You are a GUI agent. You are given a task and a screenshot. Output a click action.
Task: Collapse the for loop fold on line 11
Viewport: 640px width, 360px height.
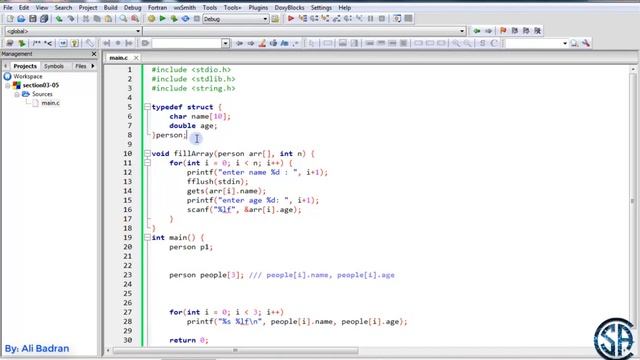pos(147,163)
